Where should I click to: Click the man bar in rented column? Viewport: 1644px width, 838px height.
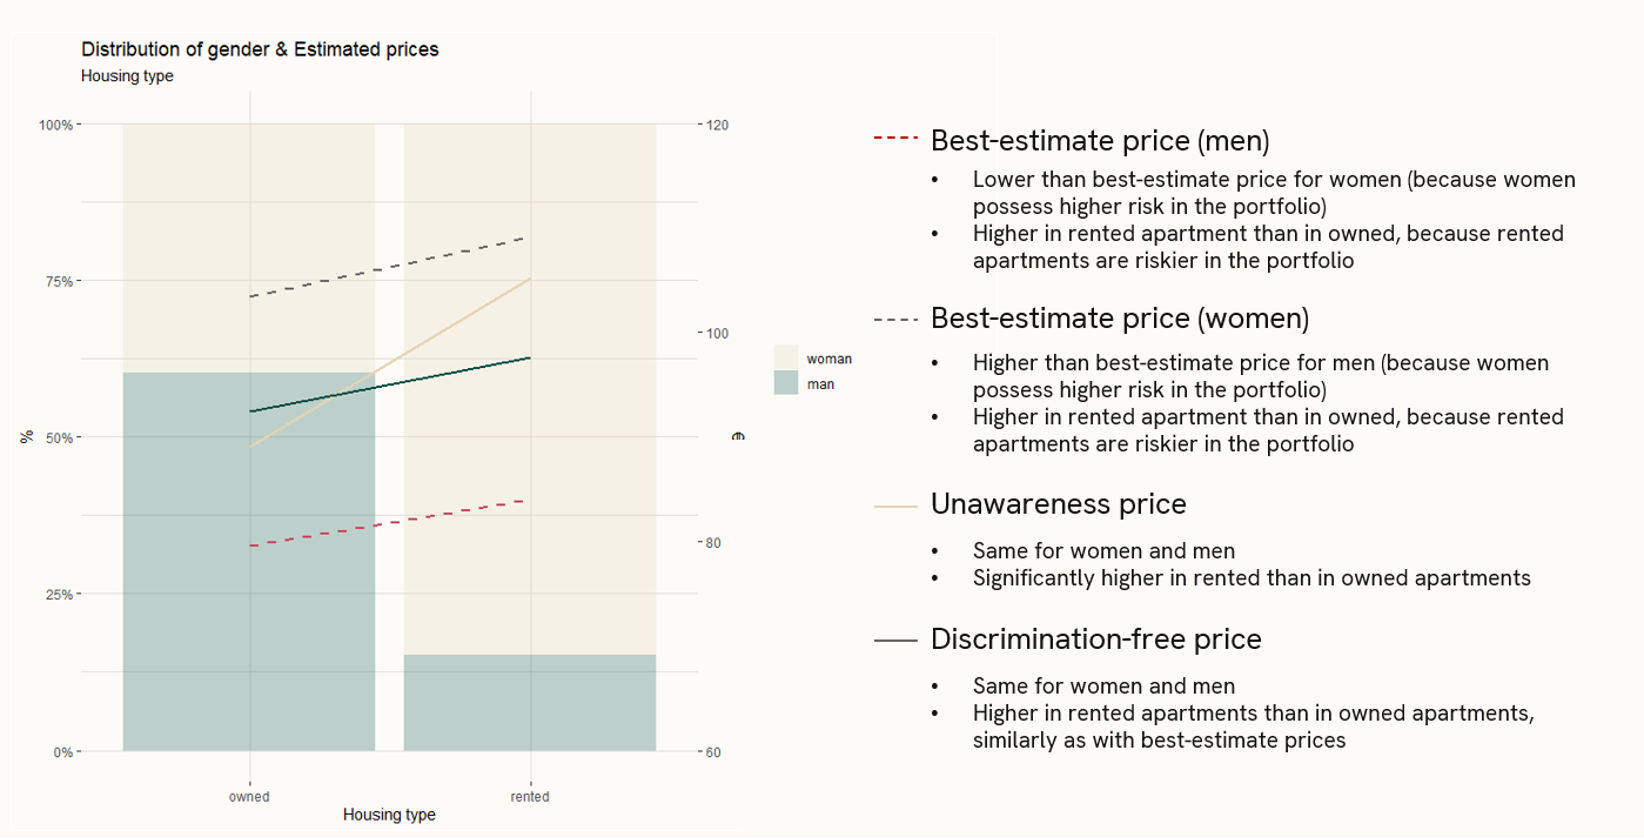(530, 703)
